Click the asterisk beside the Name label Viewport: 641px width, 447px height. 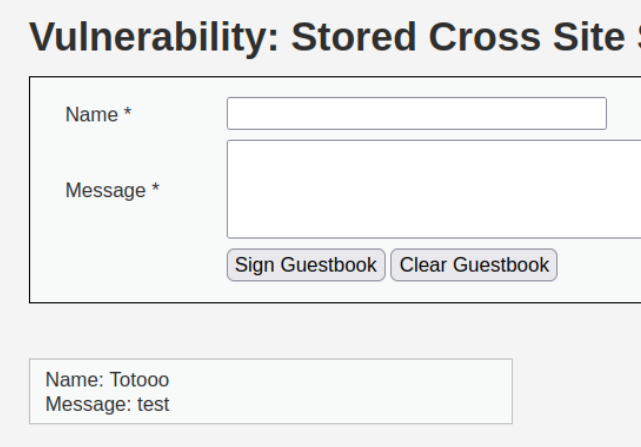click(128, 114)
